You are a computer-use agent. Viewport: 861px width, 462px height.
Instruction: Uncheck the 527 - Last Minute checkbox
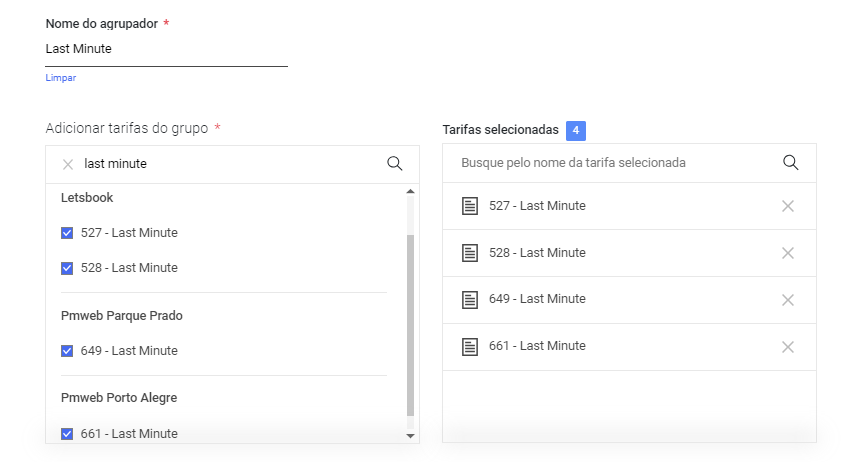coord(67,233)
